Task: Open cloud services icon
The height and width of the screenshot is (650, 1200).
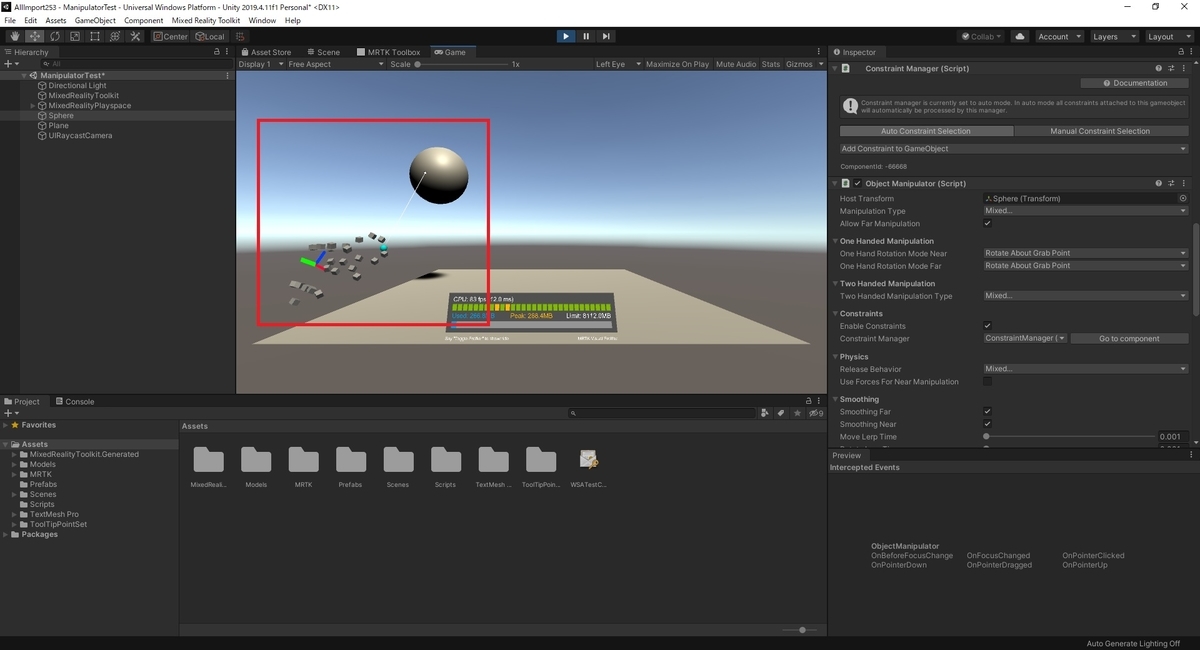Action: 1020,37
